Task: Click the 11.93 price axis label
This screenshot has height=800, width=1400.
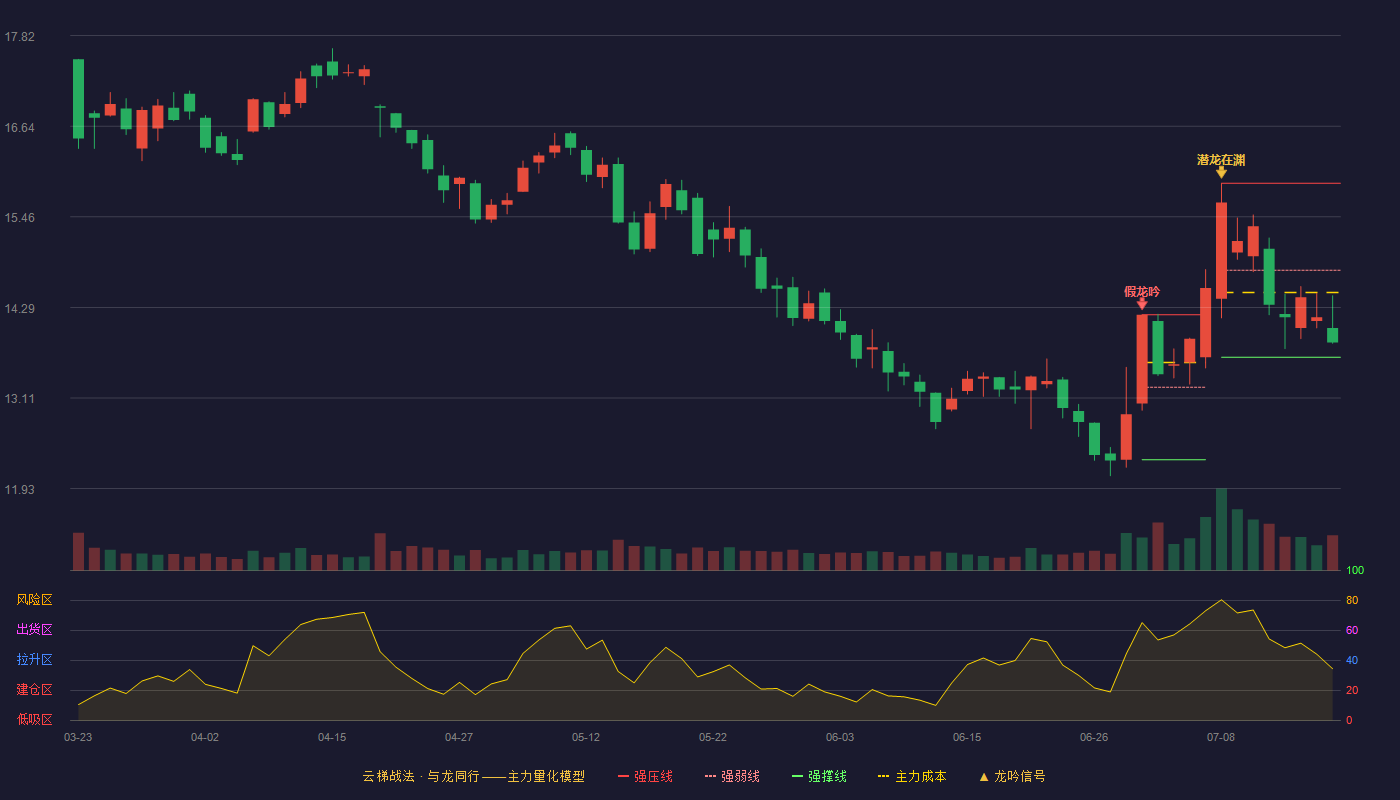Action: (19, 489)
